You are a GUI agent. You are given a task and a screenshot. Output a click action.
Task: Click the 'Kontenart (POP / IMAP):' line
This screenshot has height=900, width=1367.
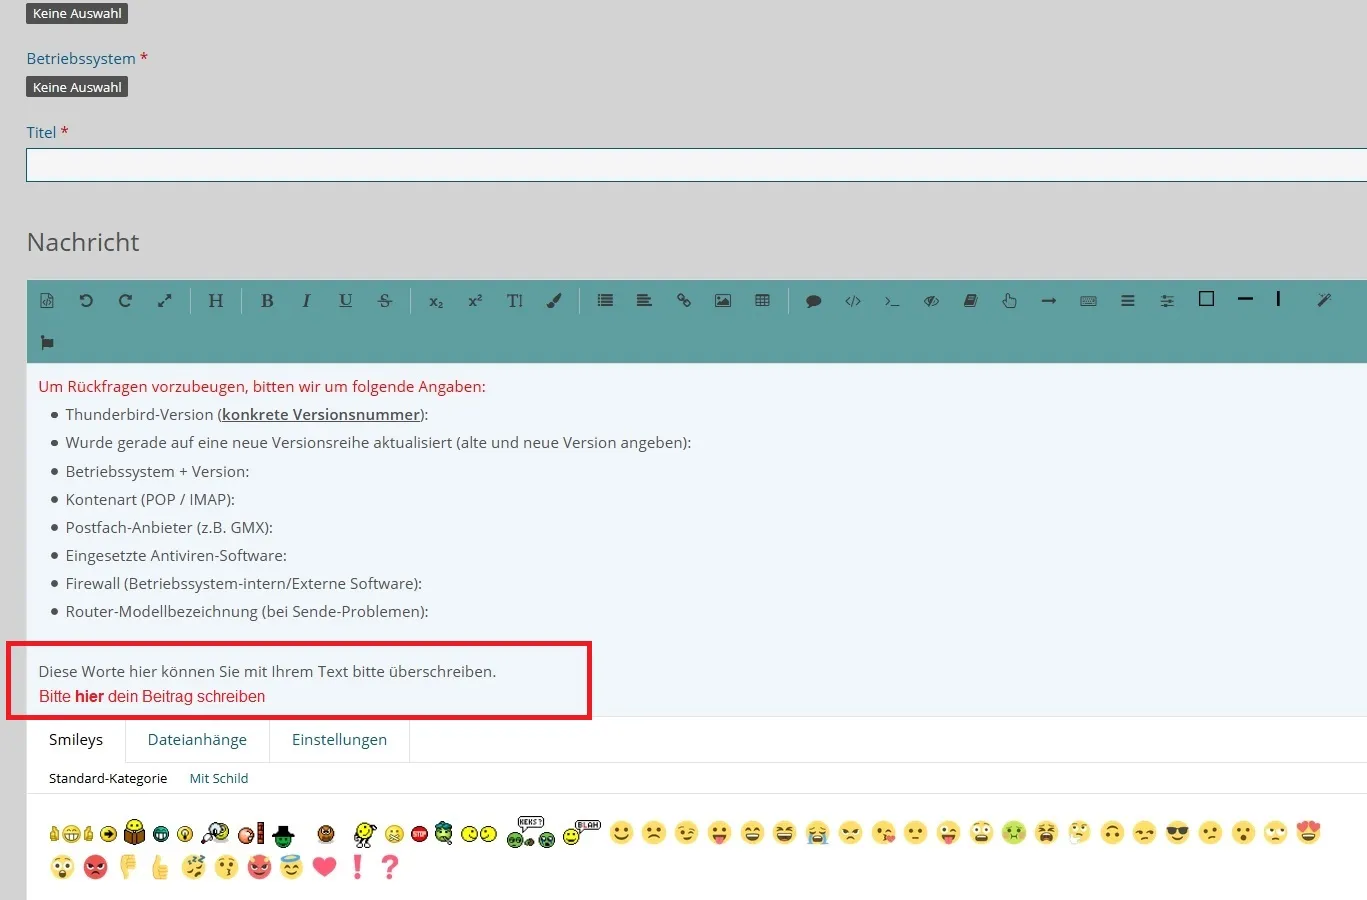click(x=150, y=500)
